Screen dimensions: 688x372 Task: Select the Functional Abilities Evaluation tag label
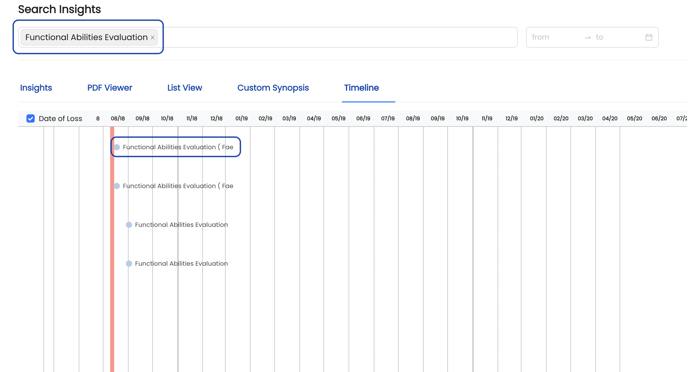(x=86, y=37)
